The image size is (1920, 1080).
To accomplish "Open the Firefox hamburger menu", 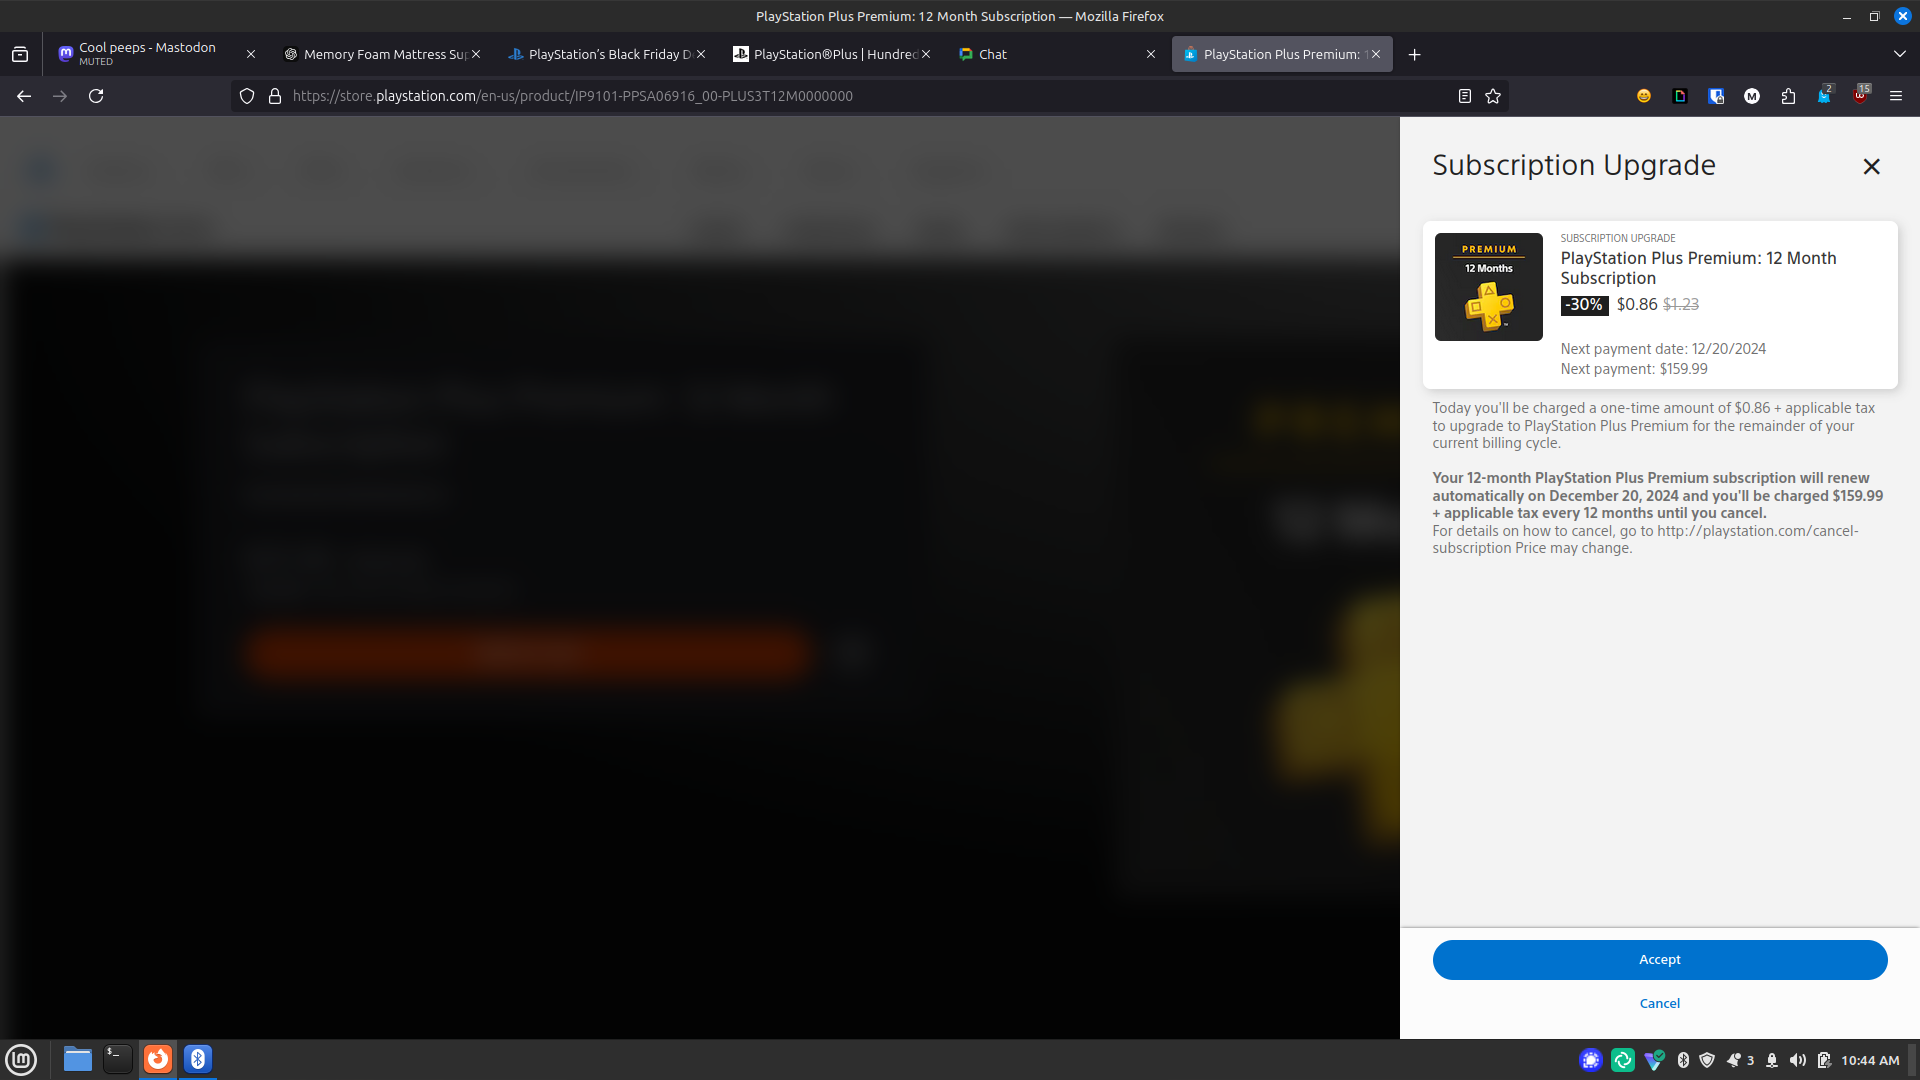I will pyautogui.click(x=1895, y=96).
